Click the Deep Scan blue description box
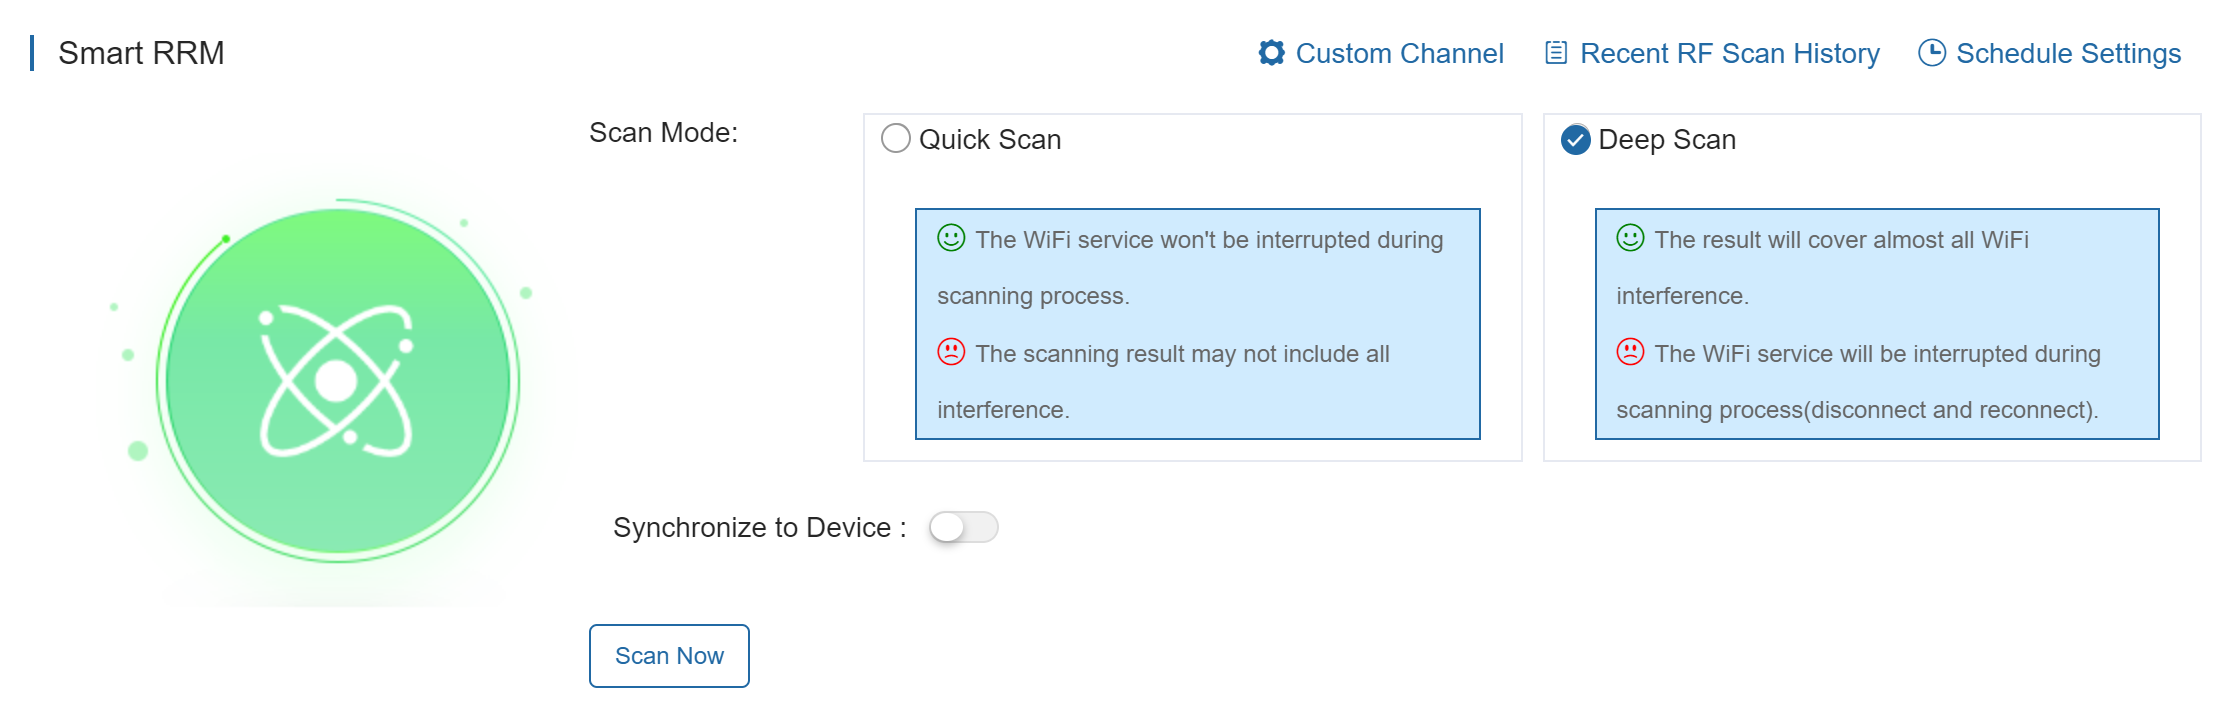This screenshot has width=2238, height=720. 1877,324
